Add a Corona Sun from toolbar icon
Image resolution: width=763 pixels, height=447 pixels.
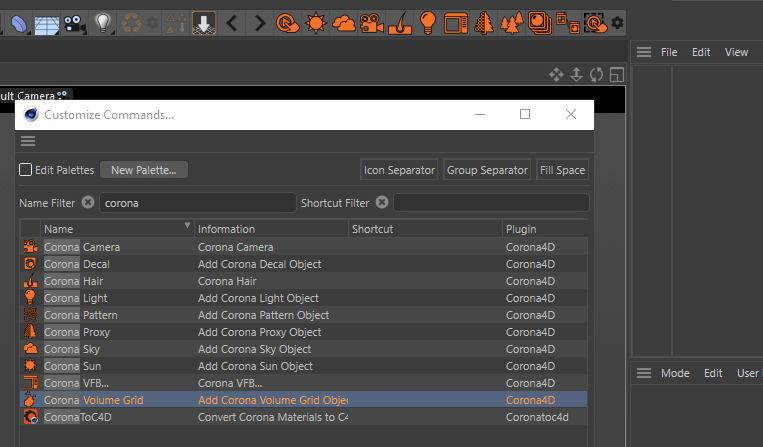click(315, 23)
